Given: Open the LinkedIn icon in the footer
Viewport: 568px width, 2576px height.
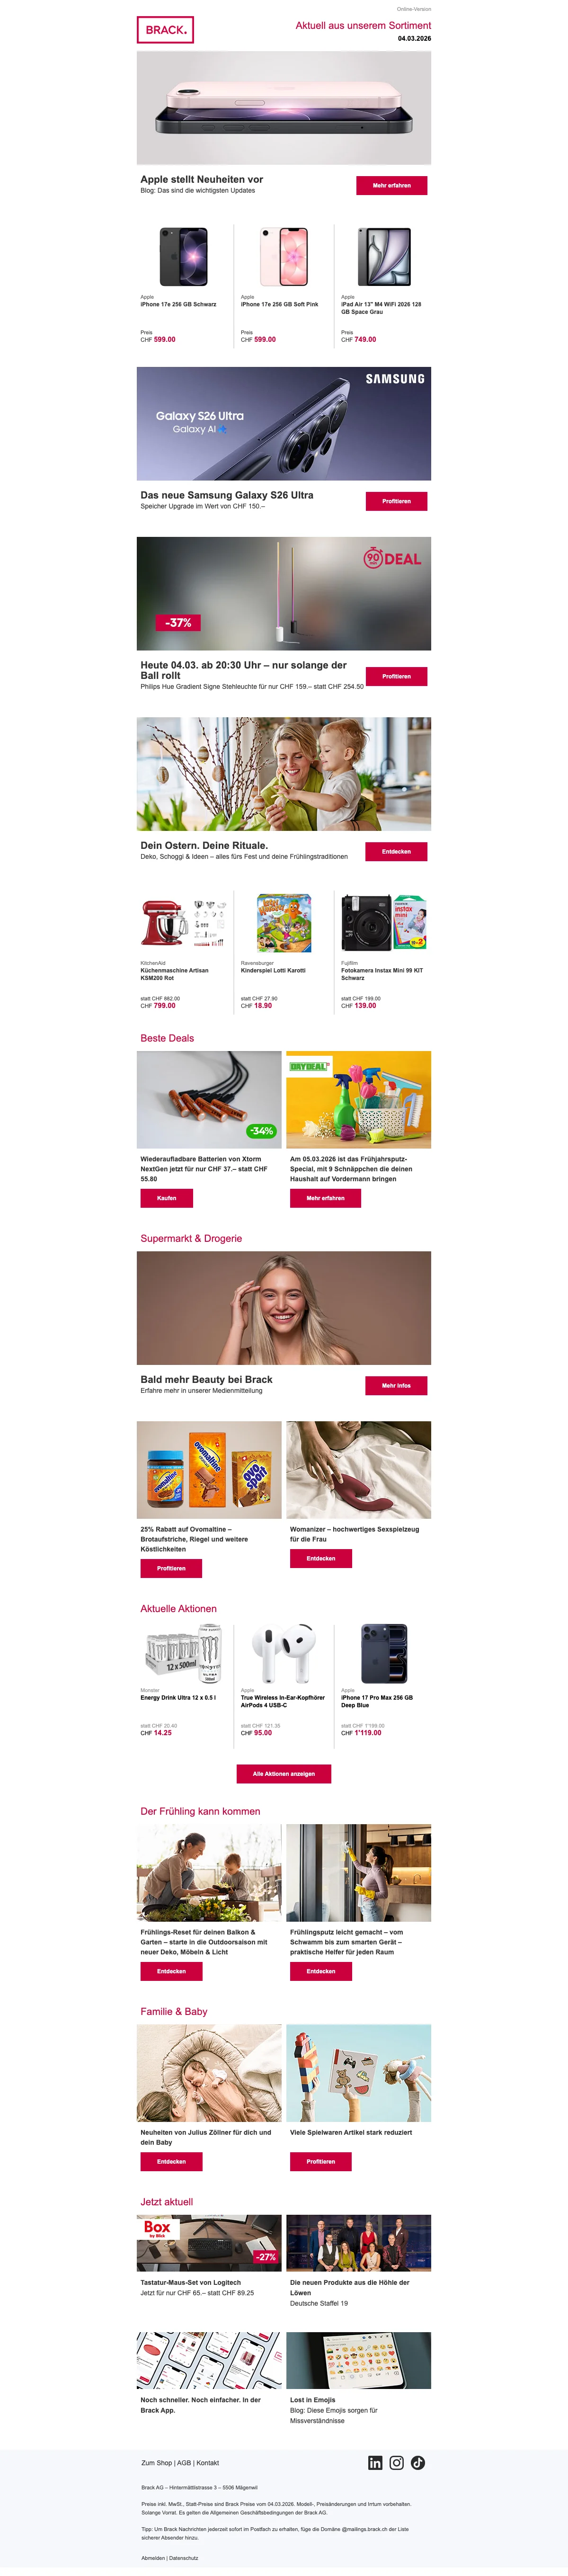Looking at the screenshot, I should [375, 2463].
